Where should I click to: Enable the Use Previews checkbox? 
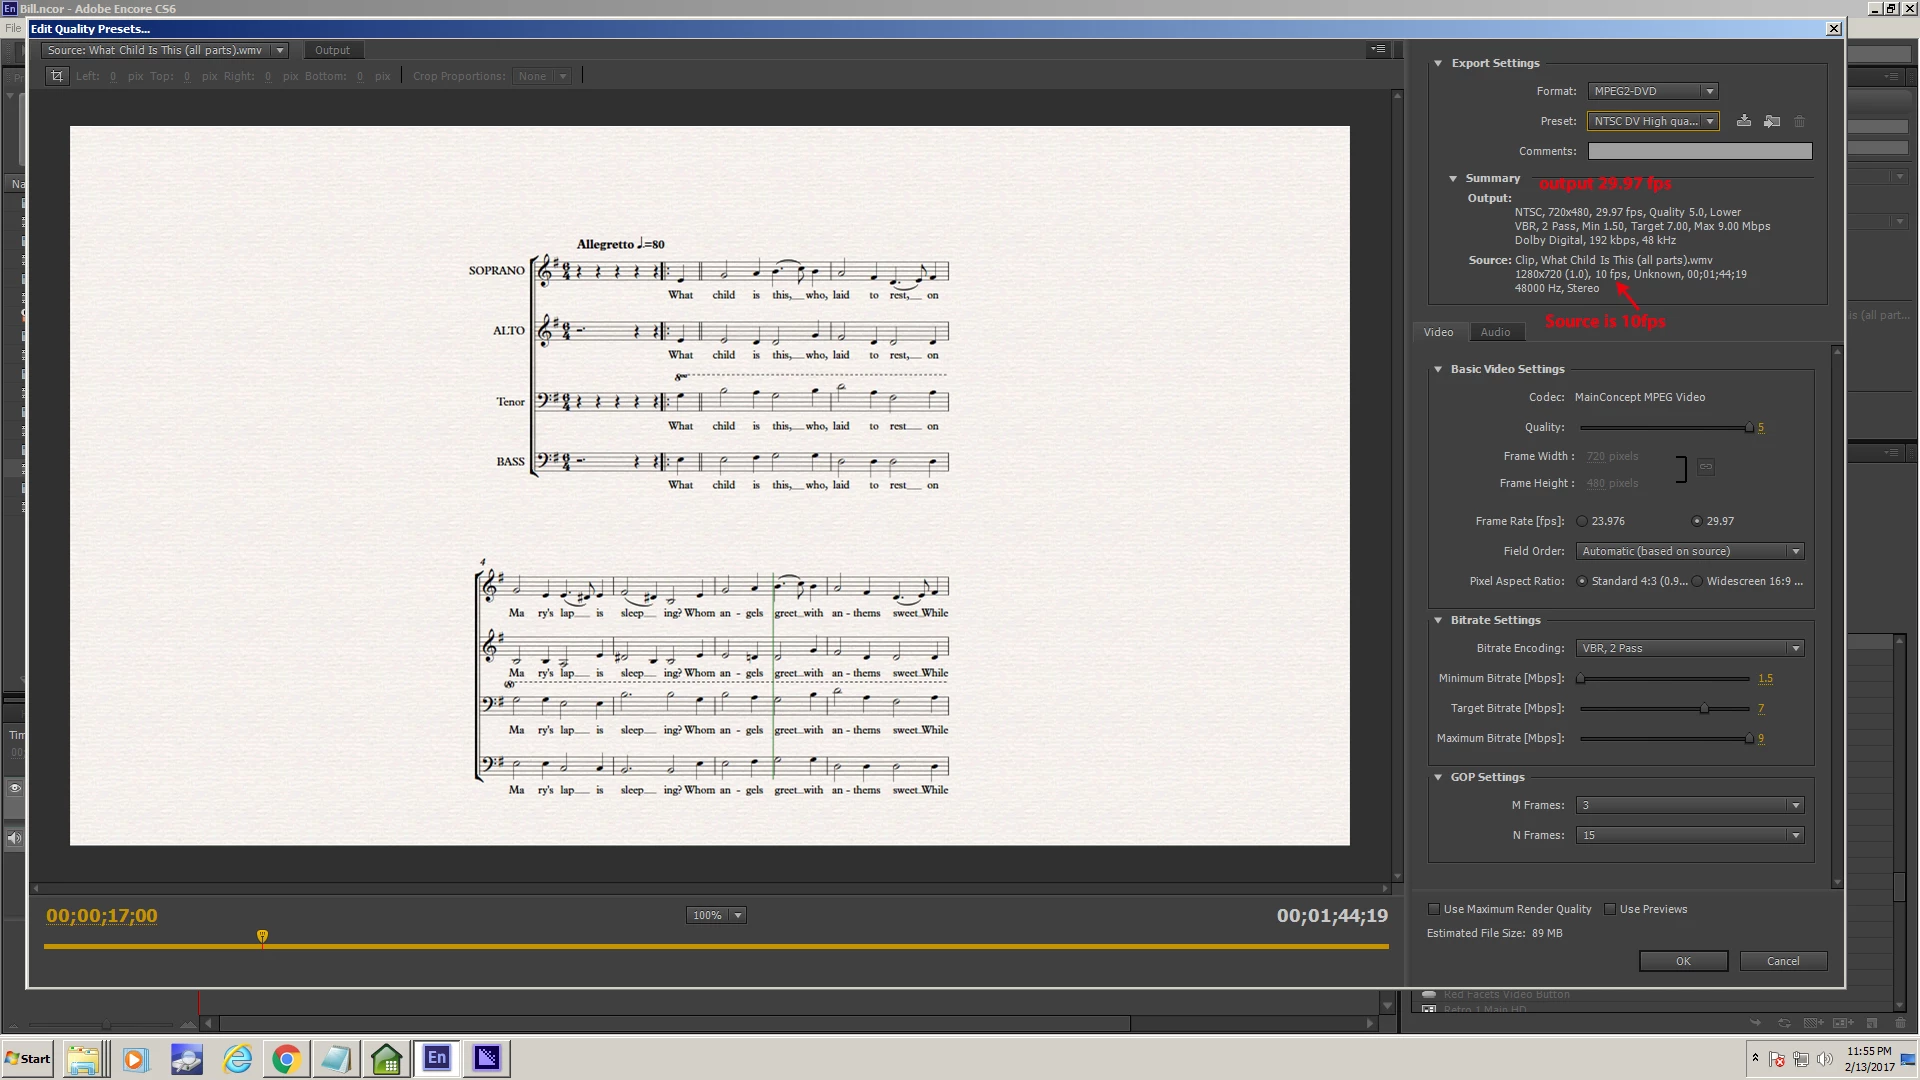tap(1610, 909)
